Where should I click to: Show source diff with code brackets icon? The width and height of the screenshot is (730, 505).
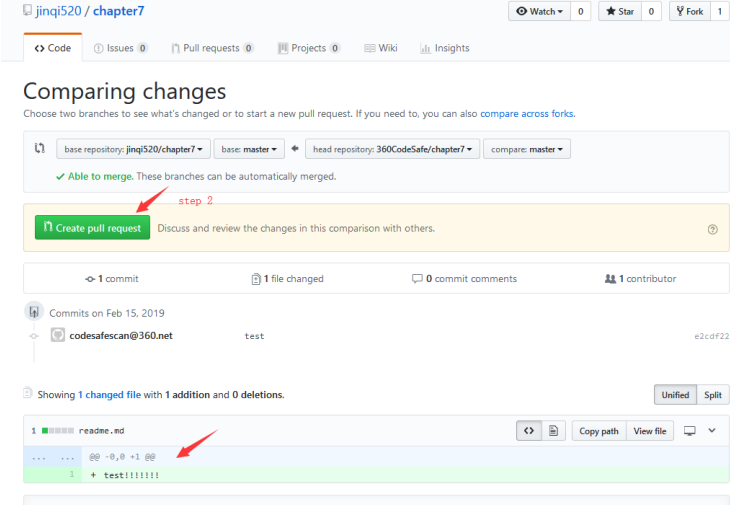click(x=529, y=431)
